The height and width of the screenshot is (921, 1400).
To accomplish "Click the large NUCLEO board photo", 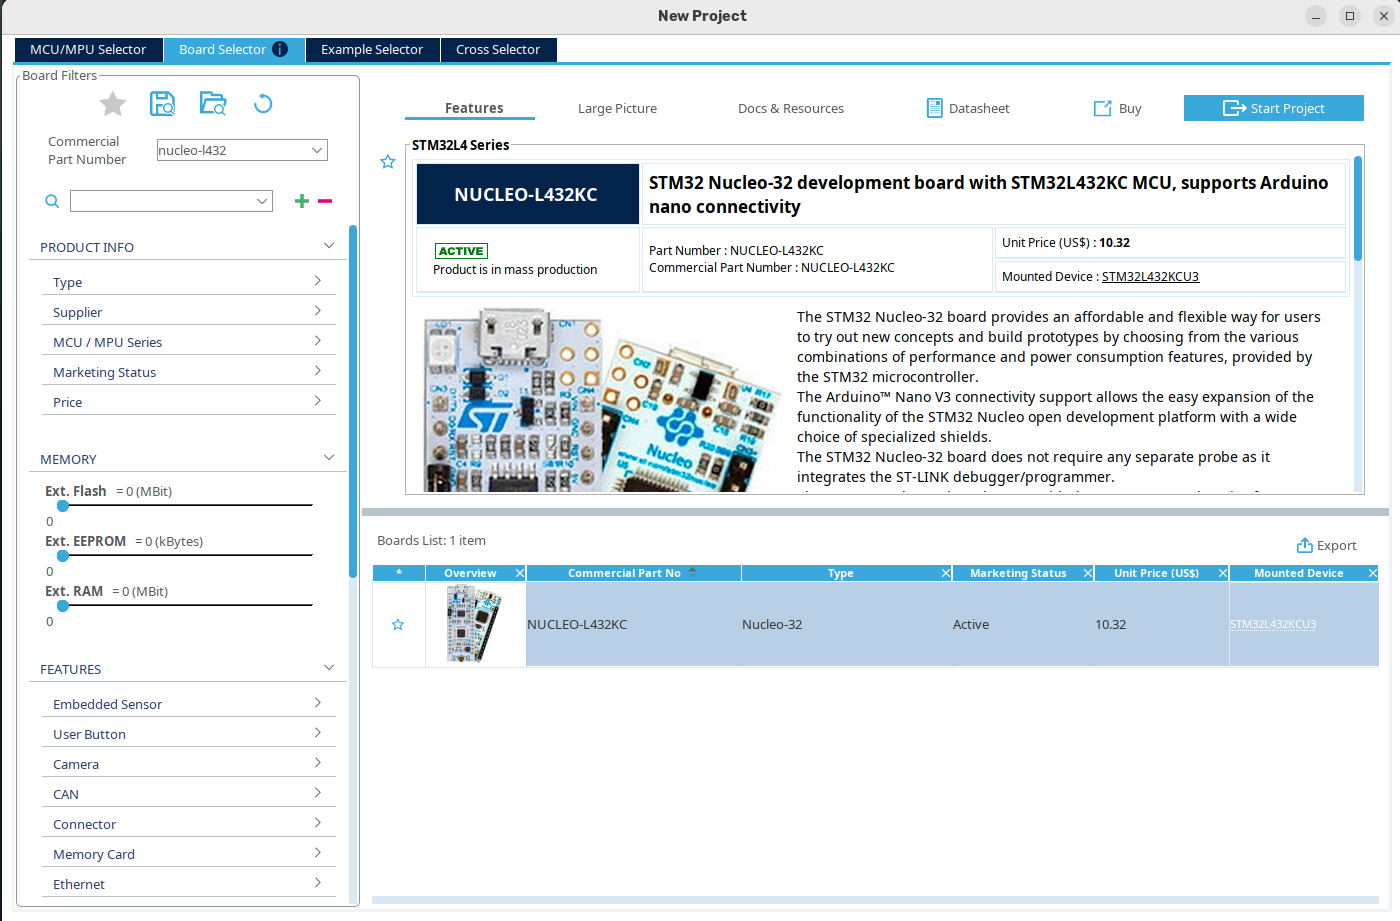I will (x=602, y=400).
